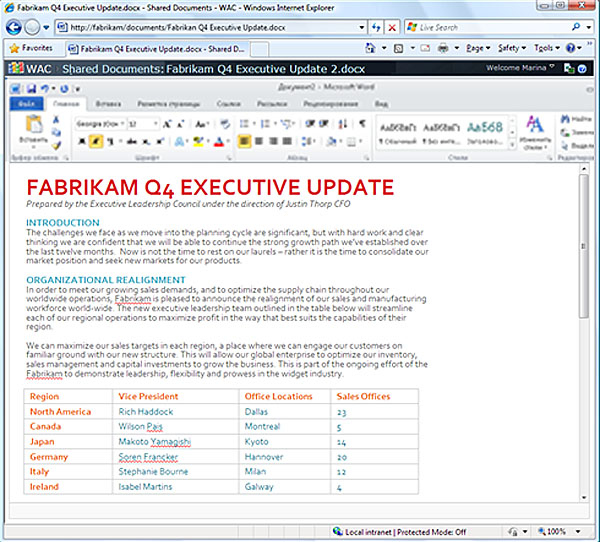
Task: Apply red font color
Action: (219, 142)
